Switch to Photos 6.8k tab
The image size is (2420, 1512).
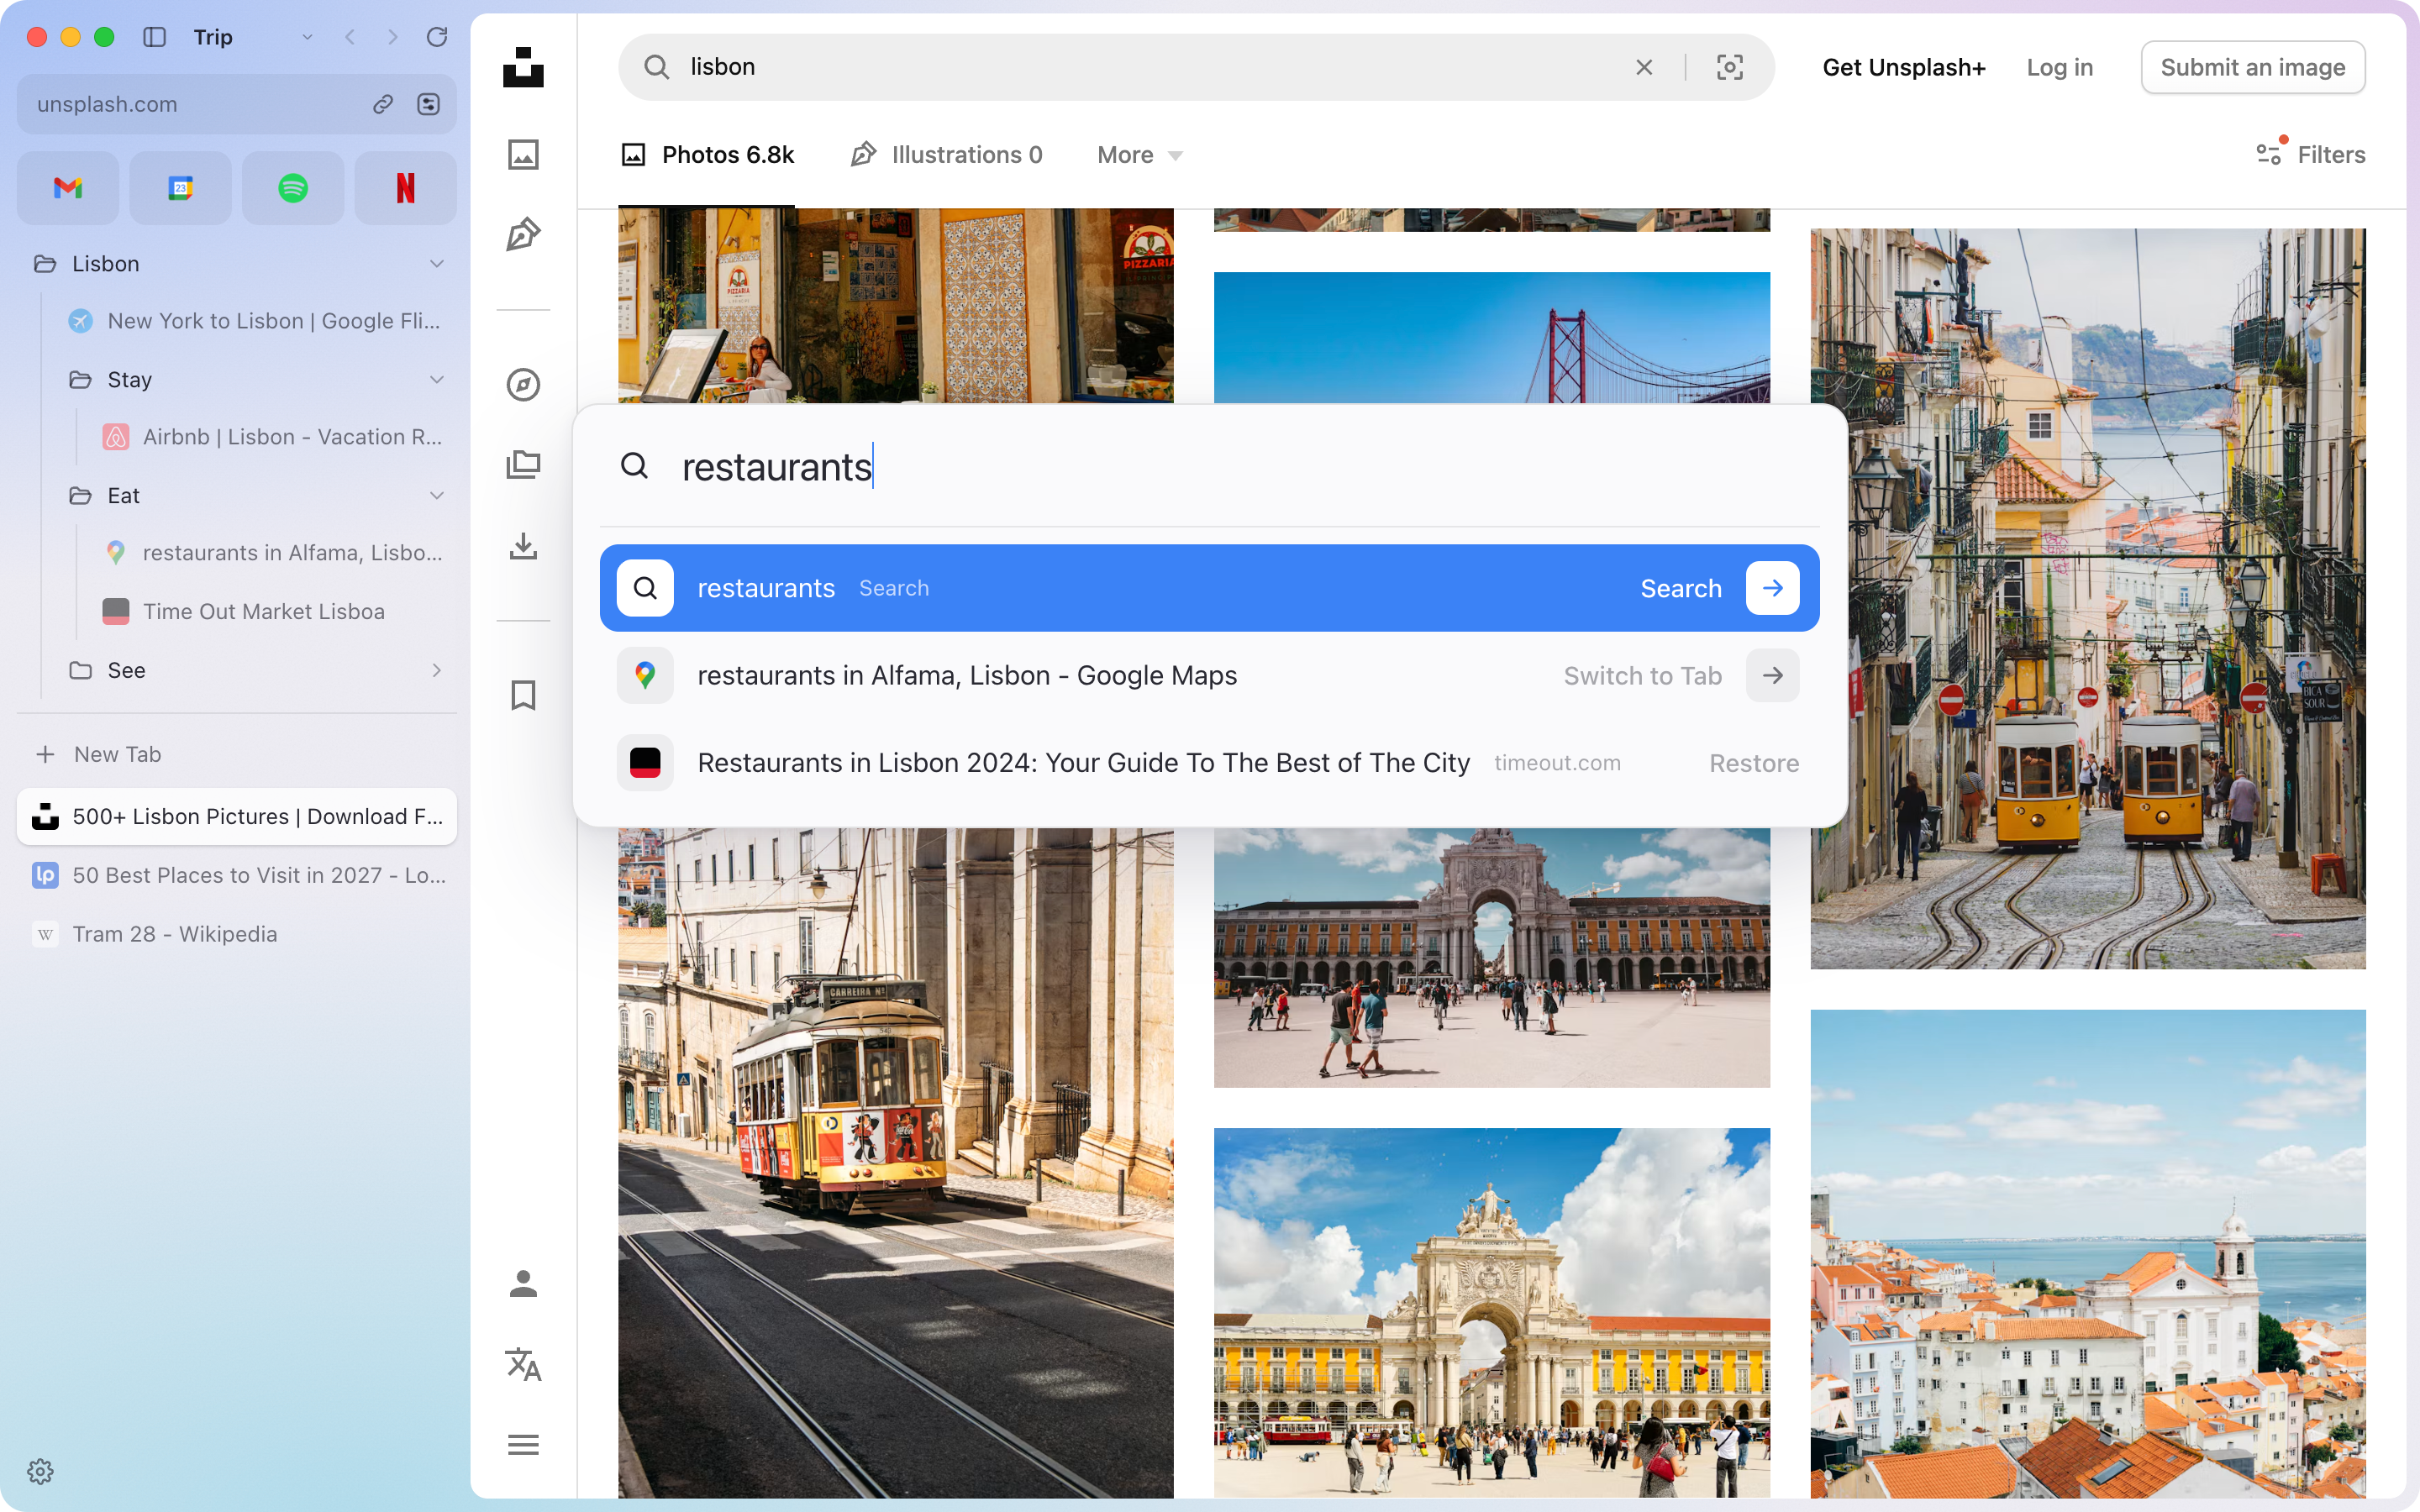coord(708,155)
